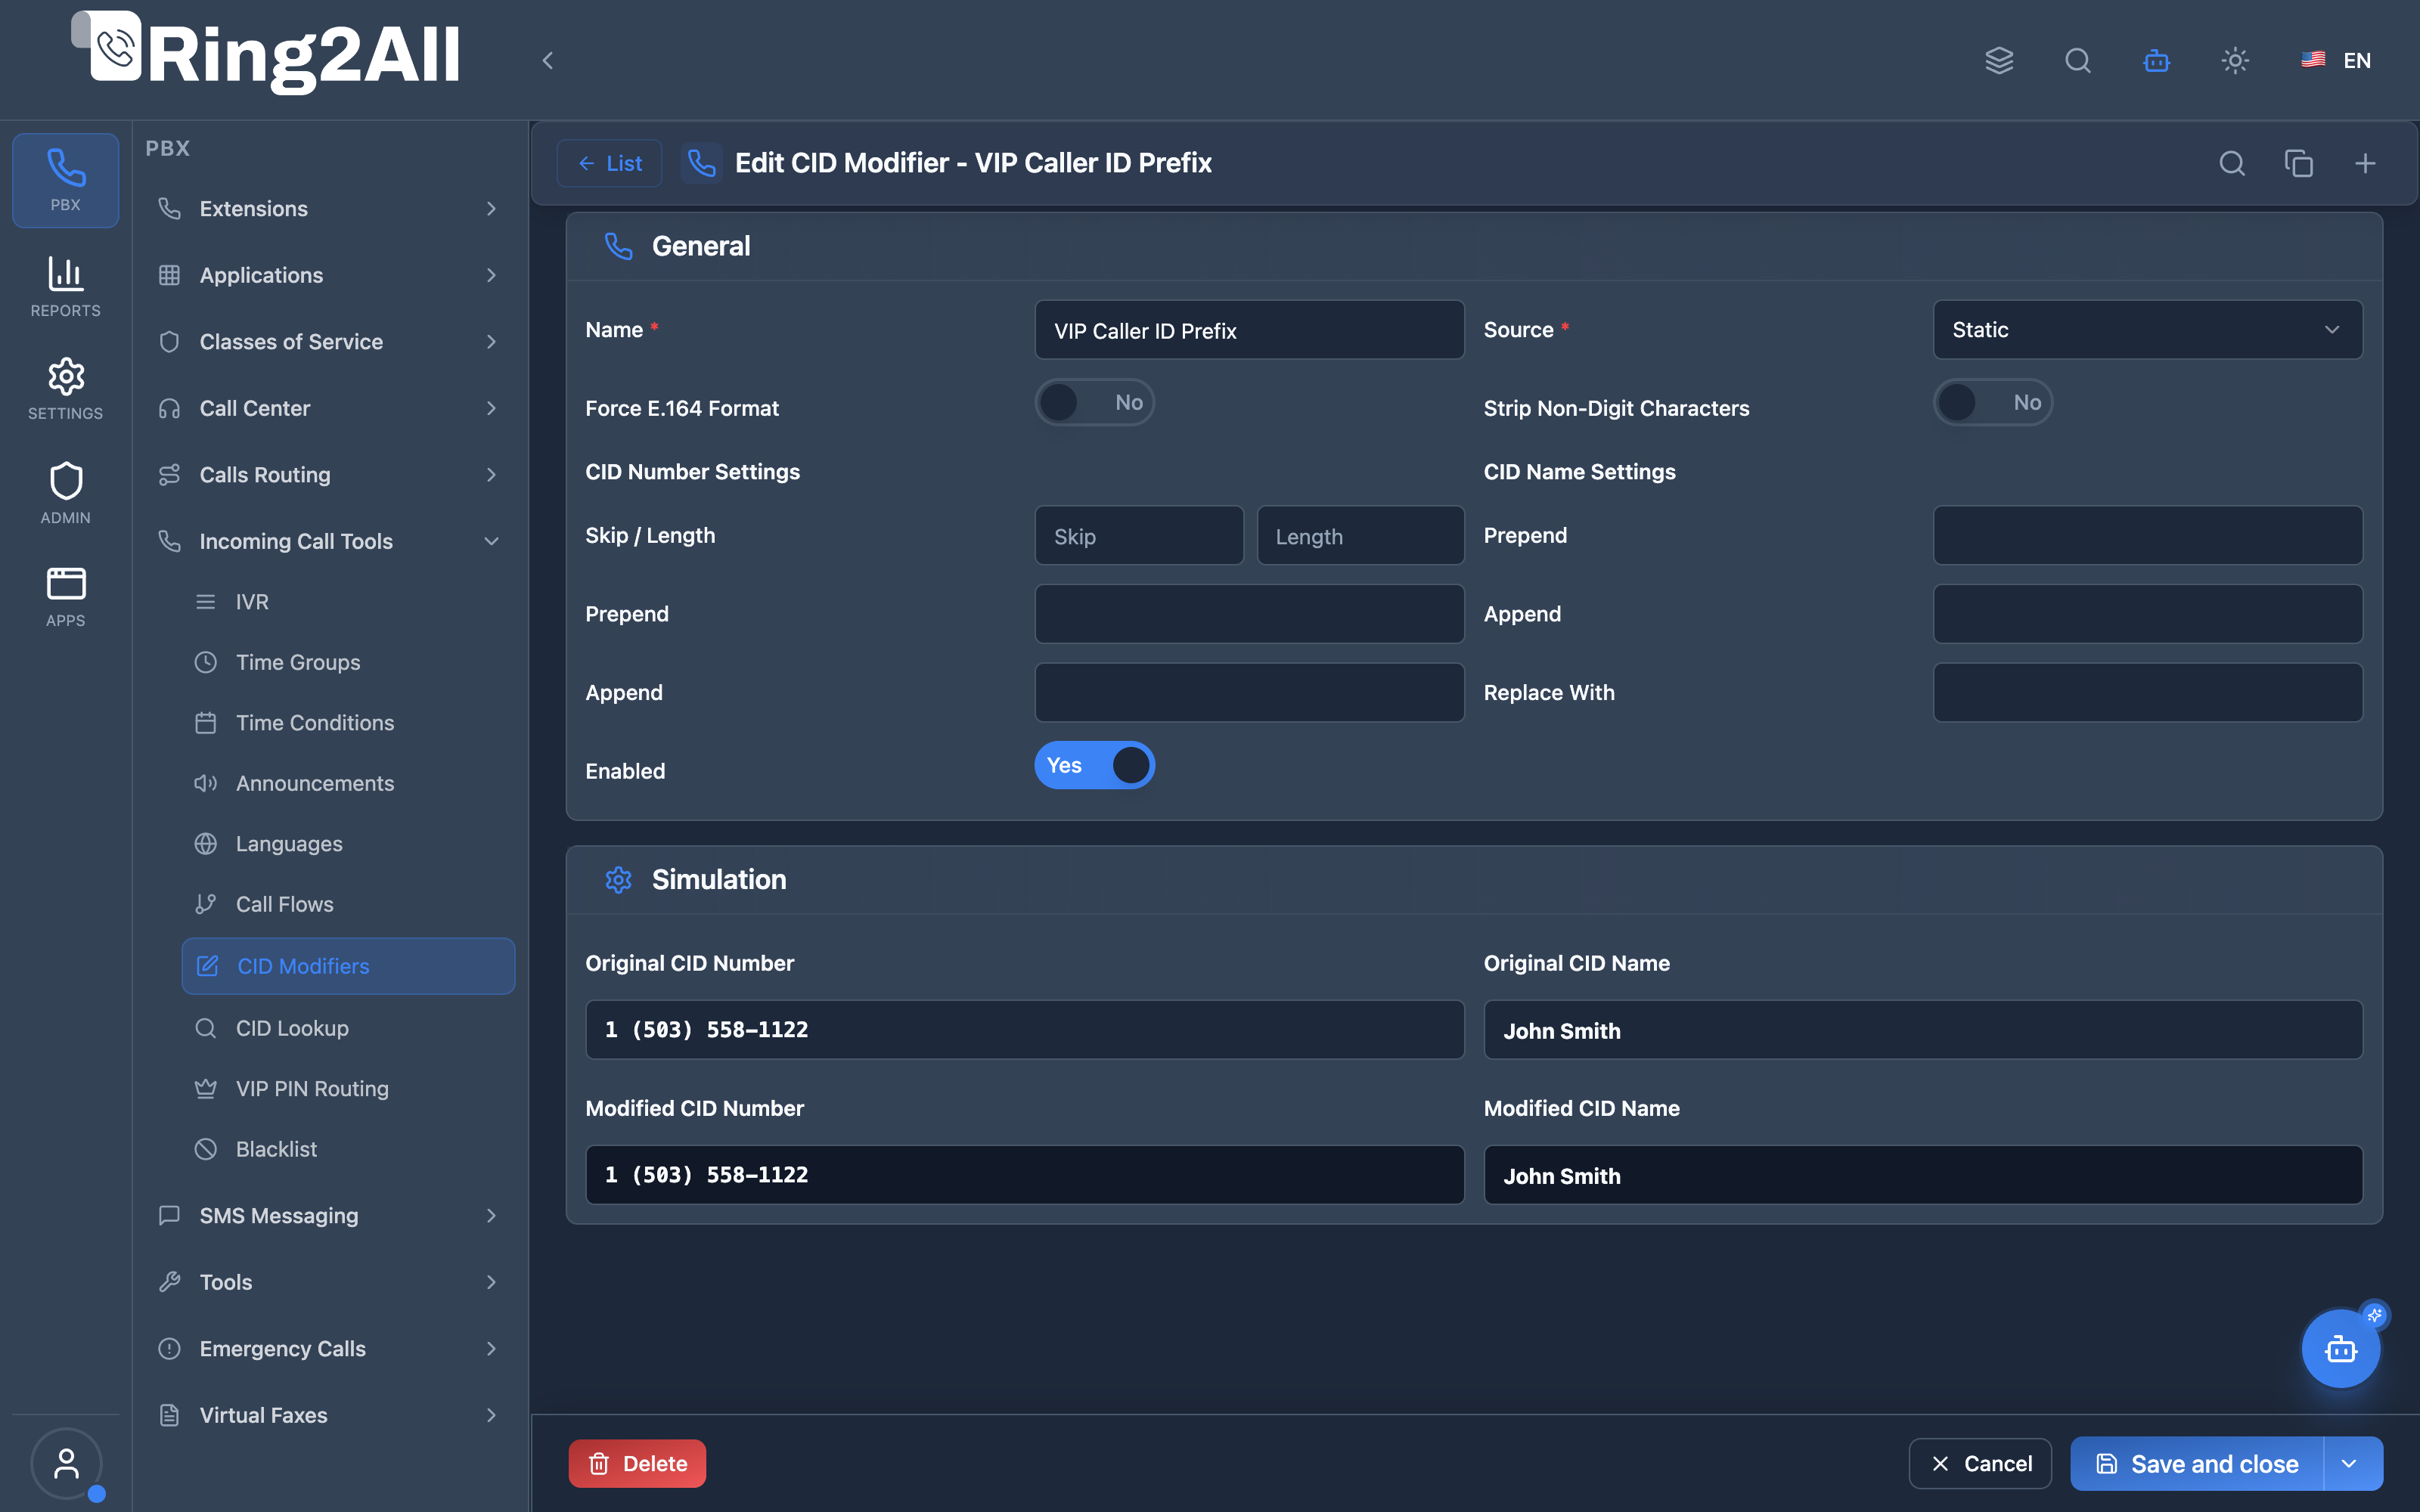Click the Modified CID Number output

(x=1025, y=1175)
